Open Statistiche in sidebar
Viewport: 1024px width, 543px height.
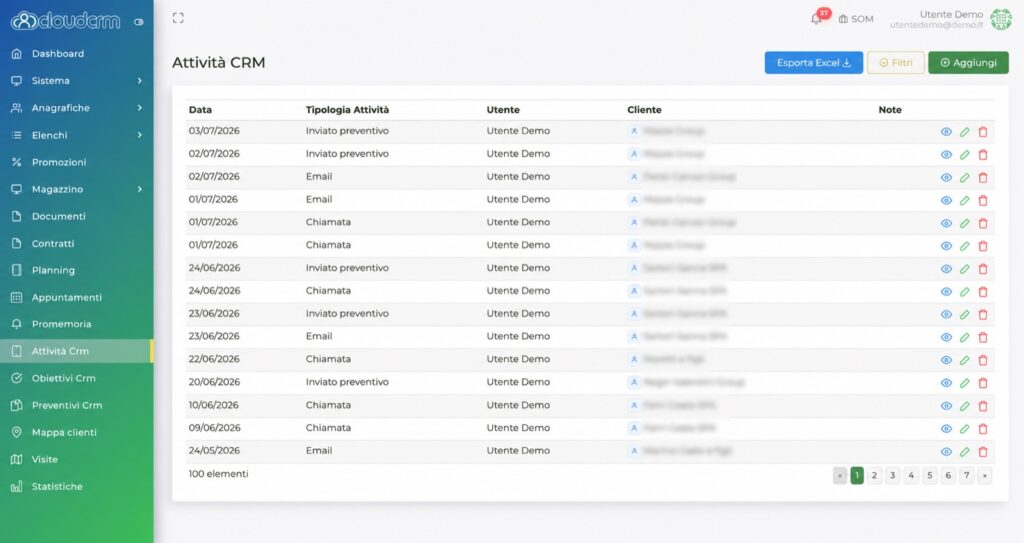click(x=76, y=487)
